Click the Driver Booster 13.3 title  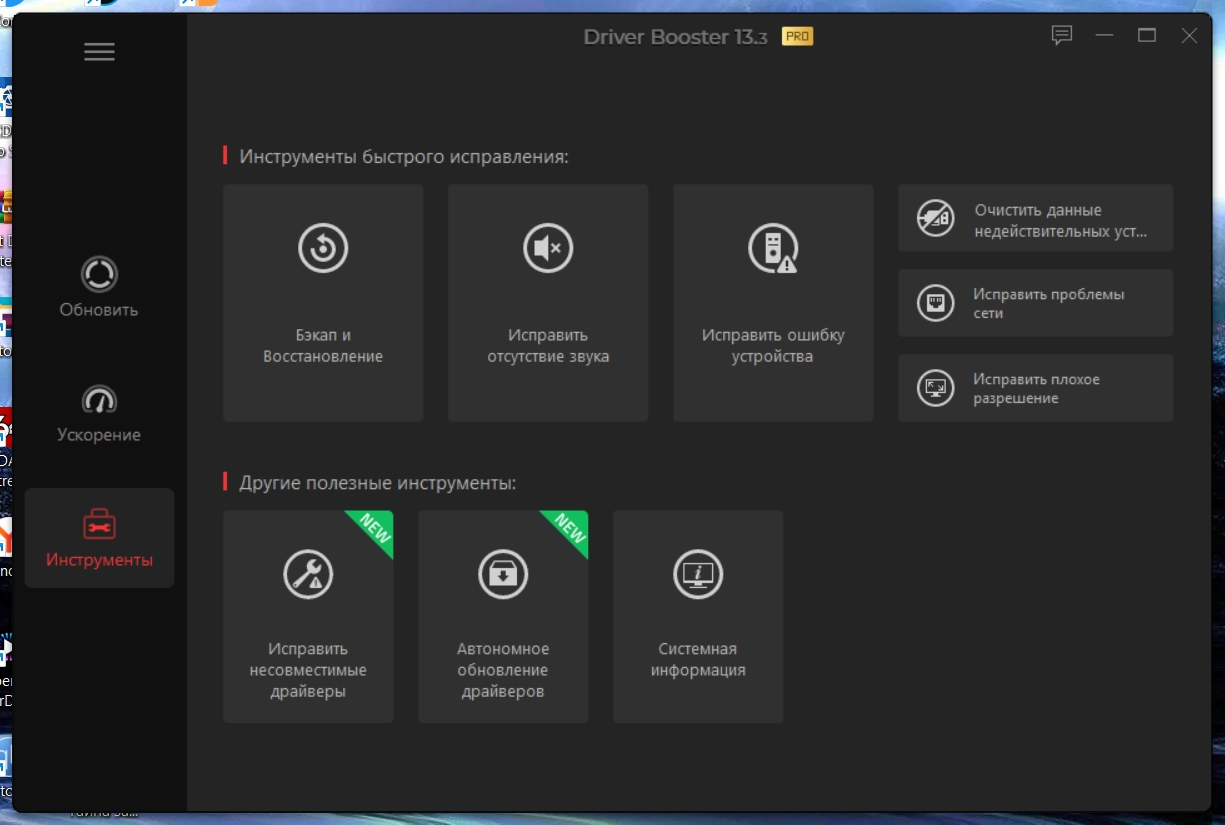pyautogui.click(x=676, y=37)
